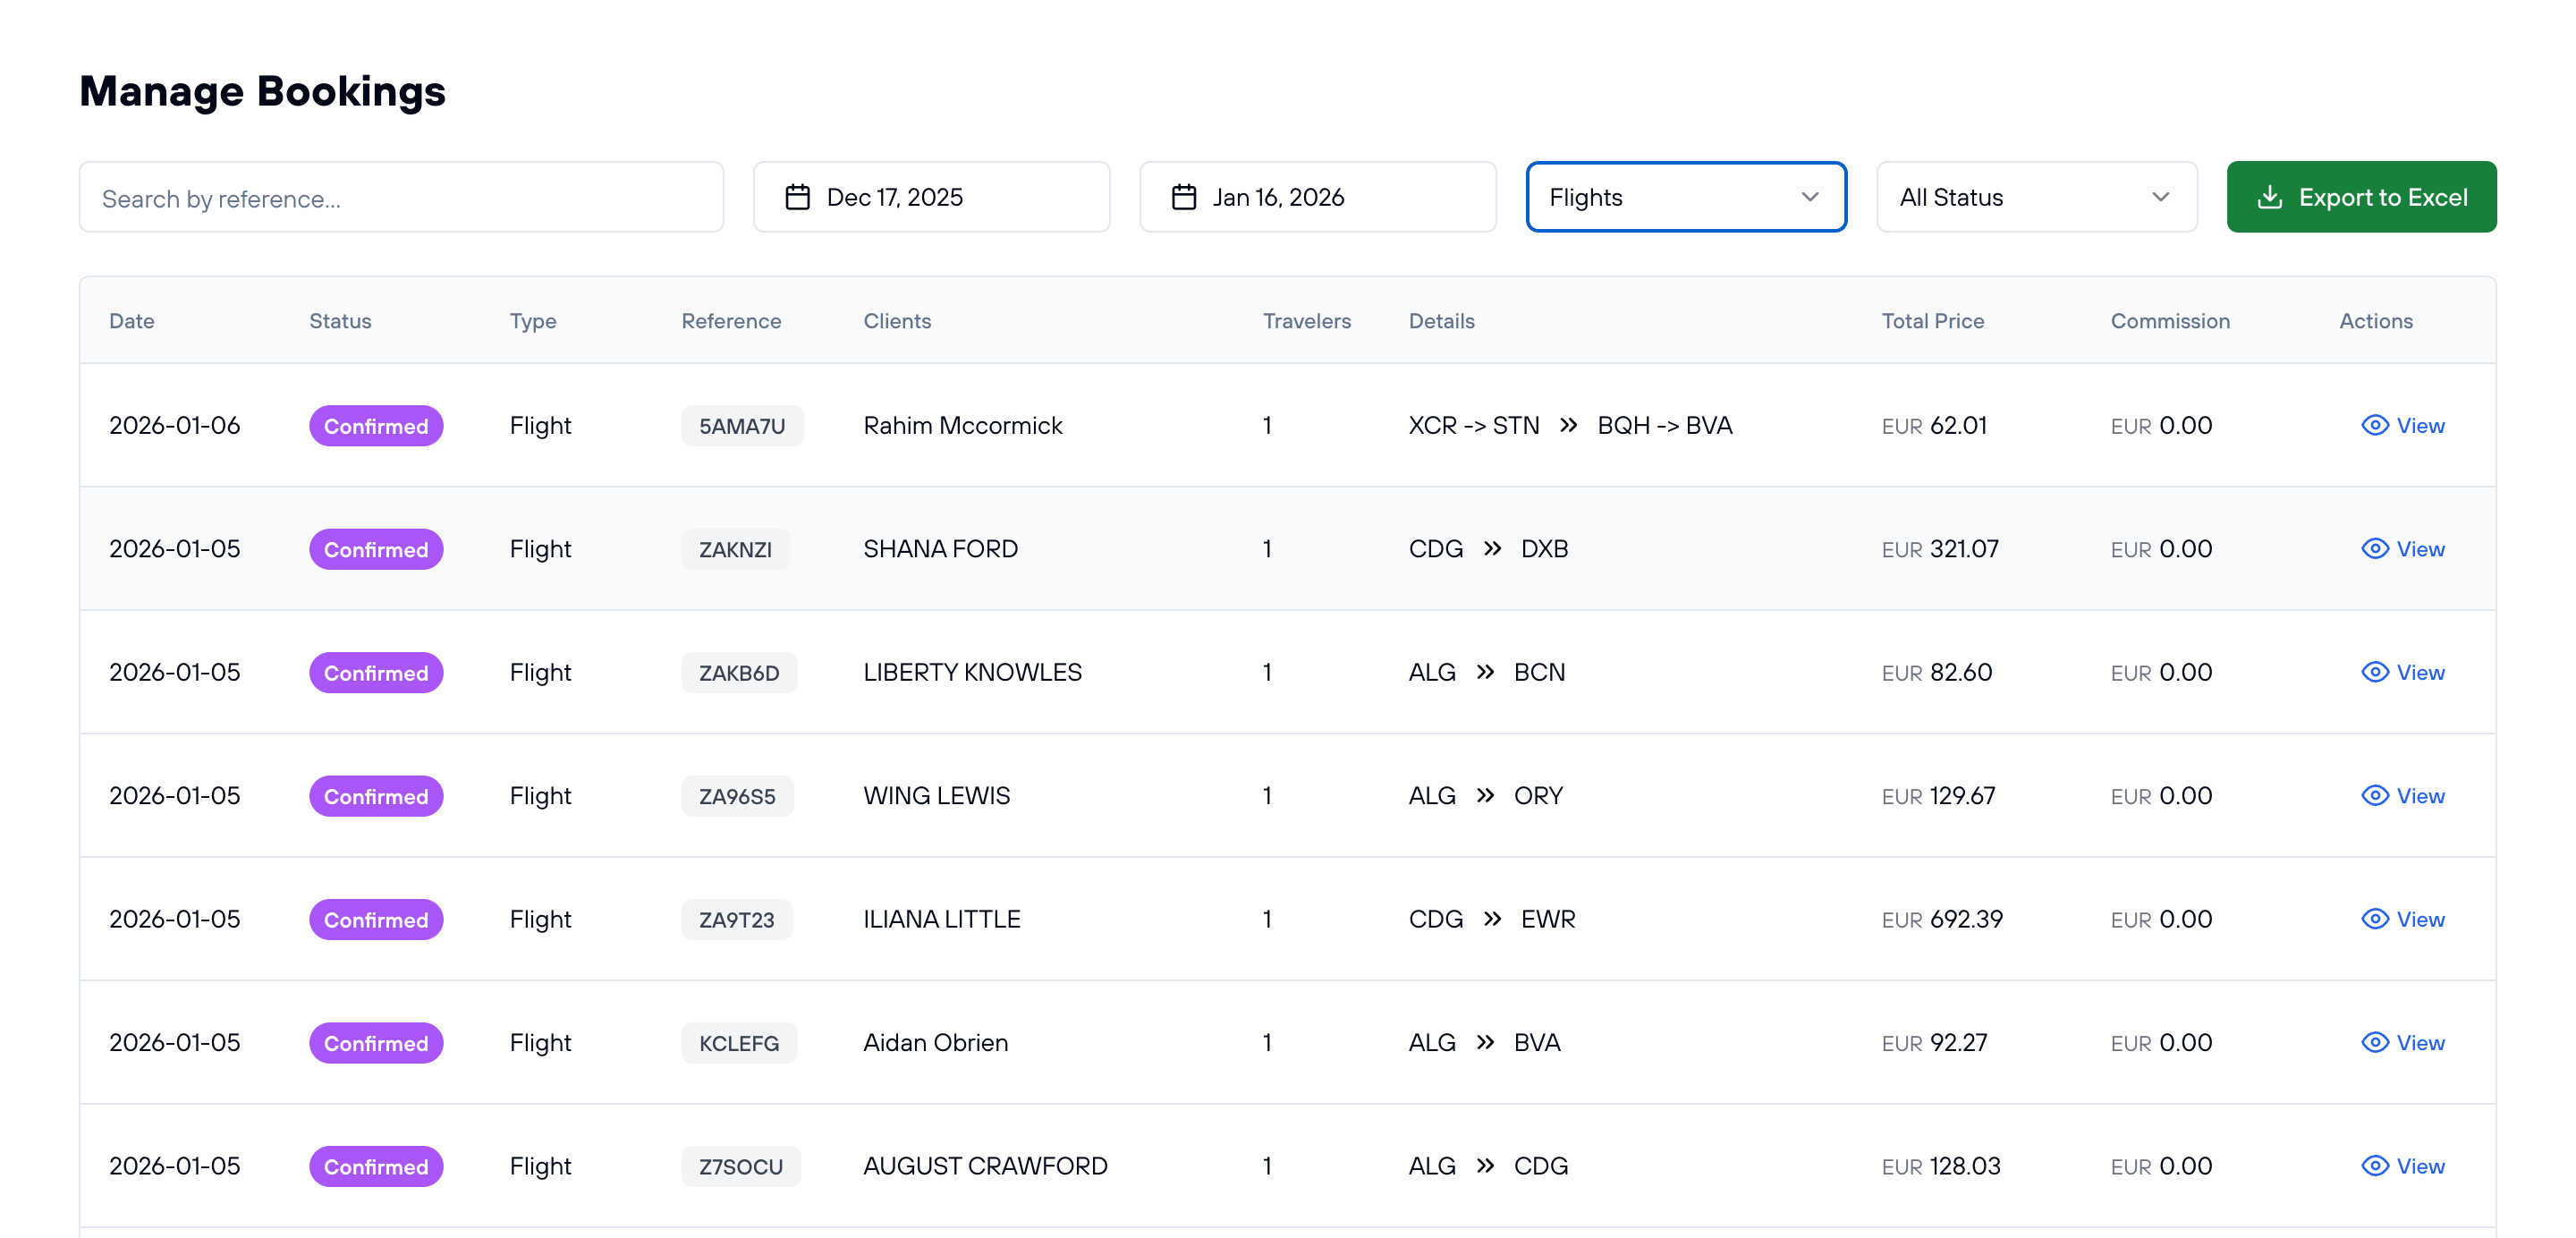
Task: Focus the Search by reference field
Action: pyautogui.click(x=401, y=198)
